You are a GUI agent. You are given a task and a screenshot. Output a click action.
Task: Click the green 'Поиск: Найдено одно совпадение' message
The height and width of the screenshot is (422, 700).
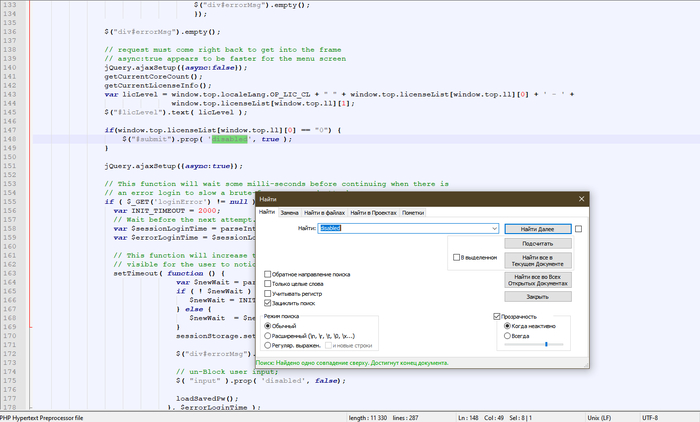click(352, 363)
